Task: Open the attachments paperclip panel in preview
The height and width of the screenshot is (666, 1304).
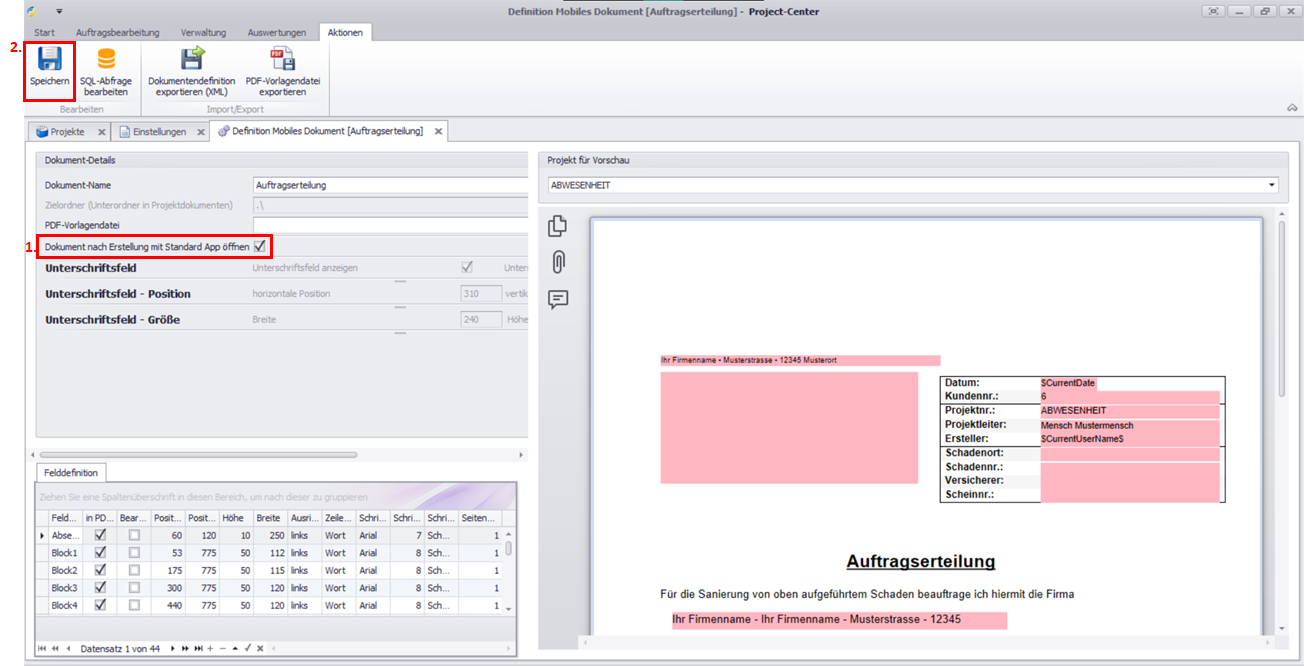Action: coord(558,262)
